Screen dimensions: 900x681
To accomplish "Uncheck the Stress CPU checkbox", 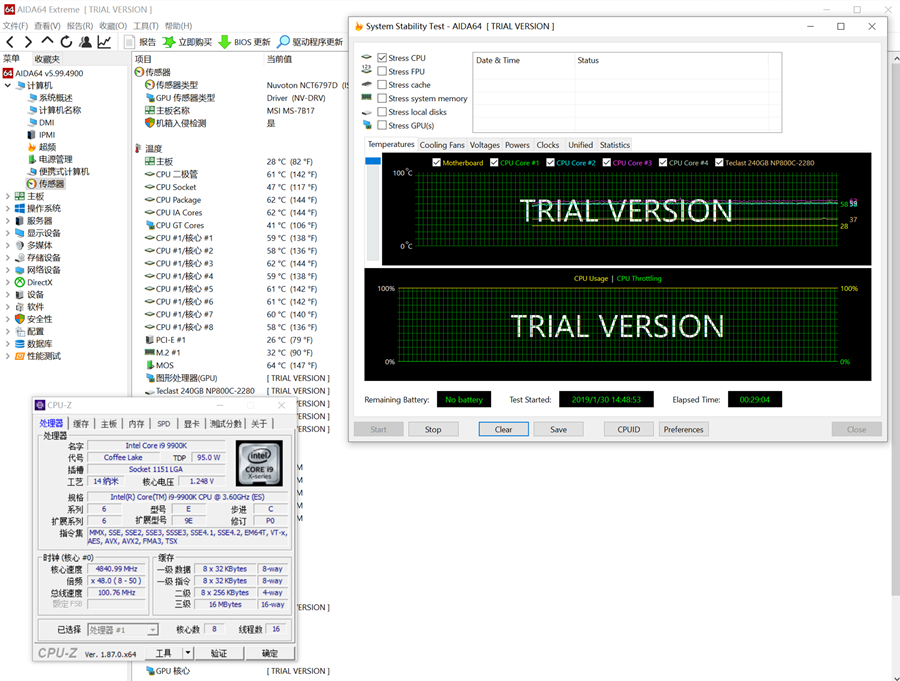I will [382, 58].
